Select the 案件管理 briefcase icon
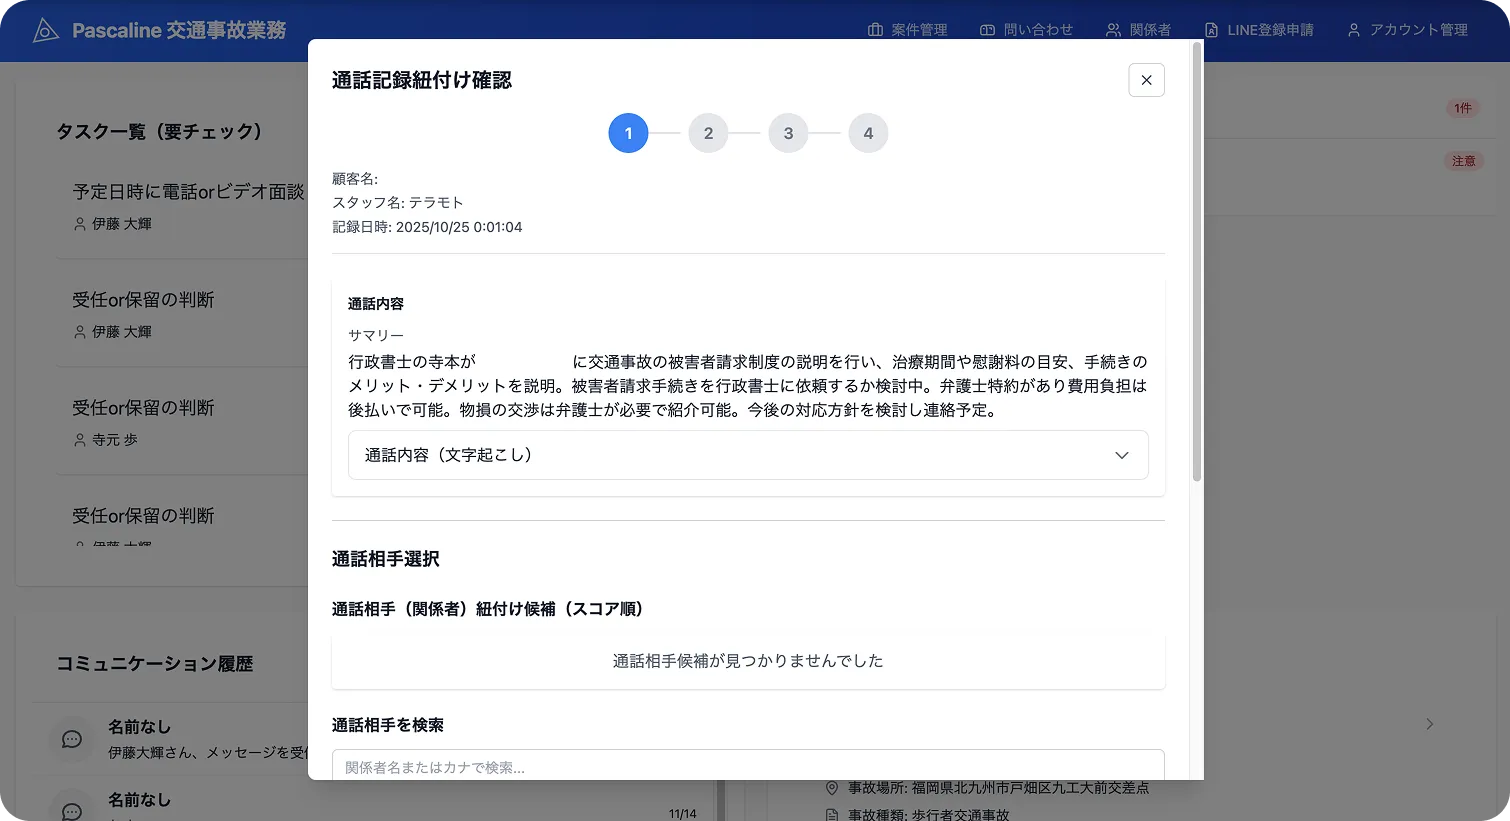 pos(875,29)
